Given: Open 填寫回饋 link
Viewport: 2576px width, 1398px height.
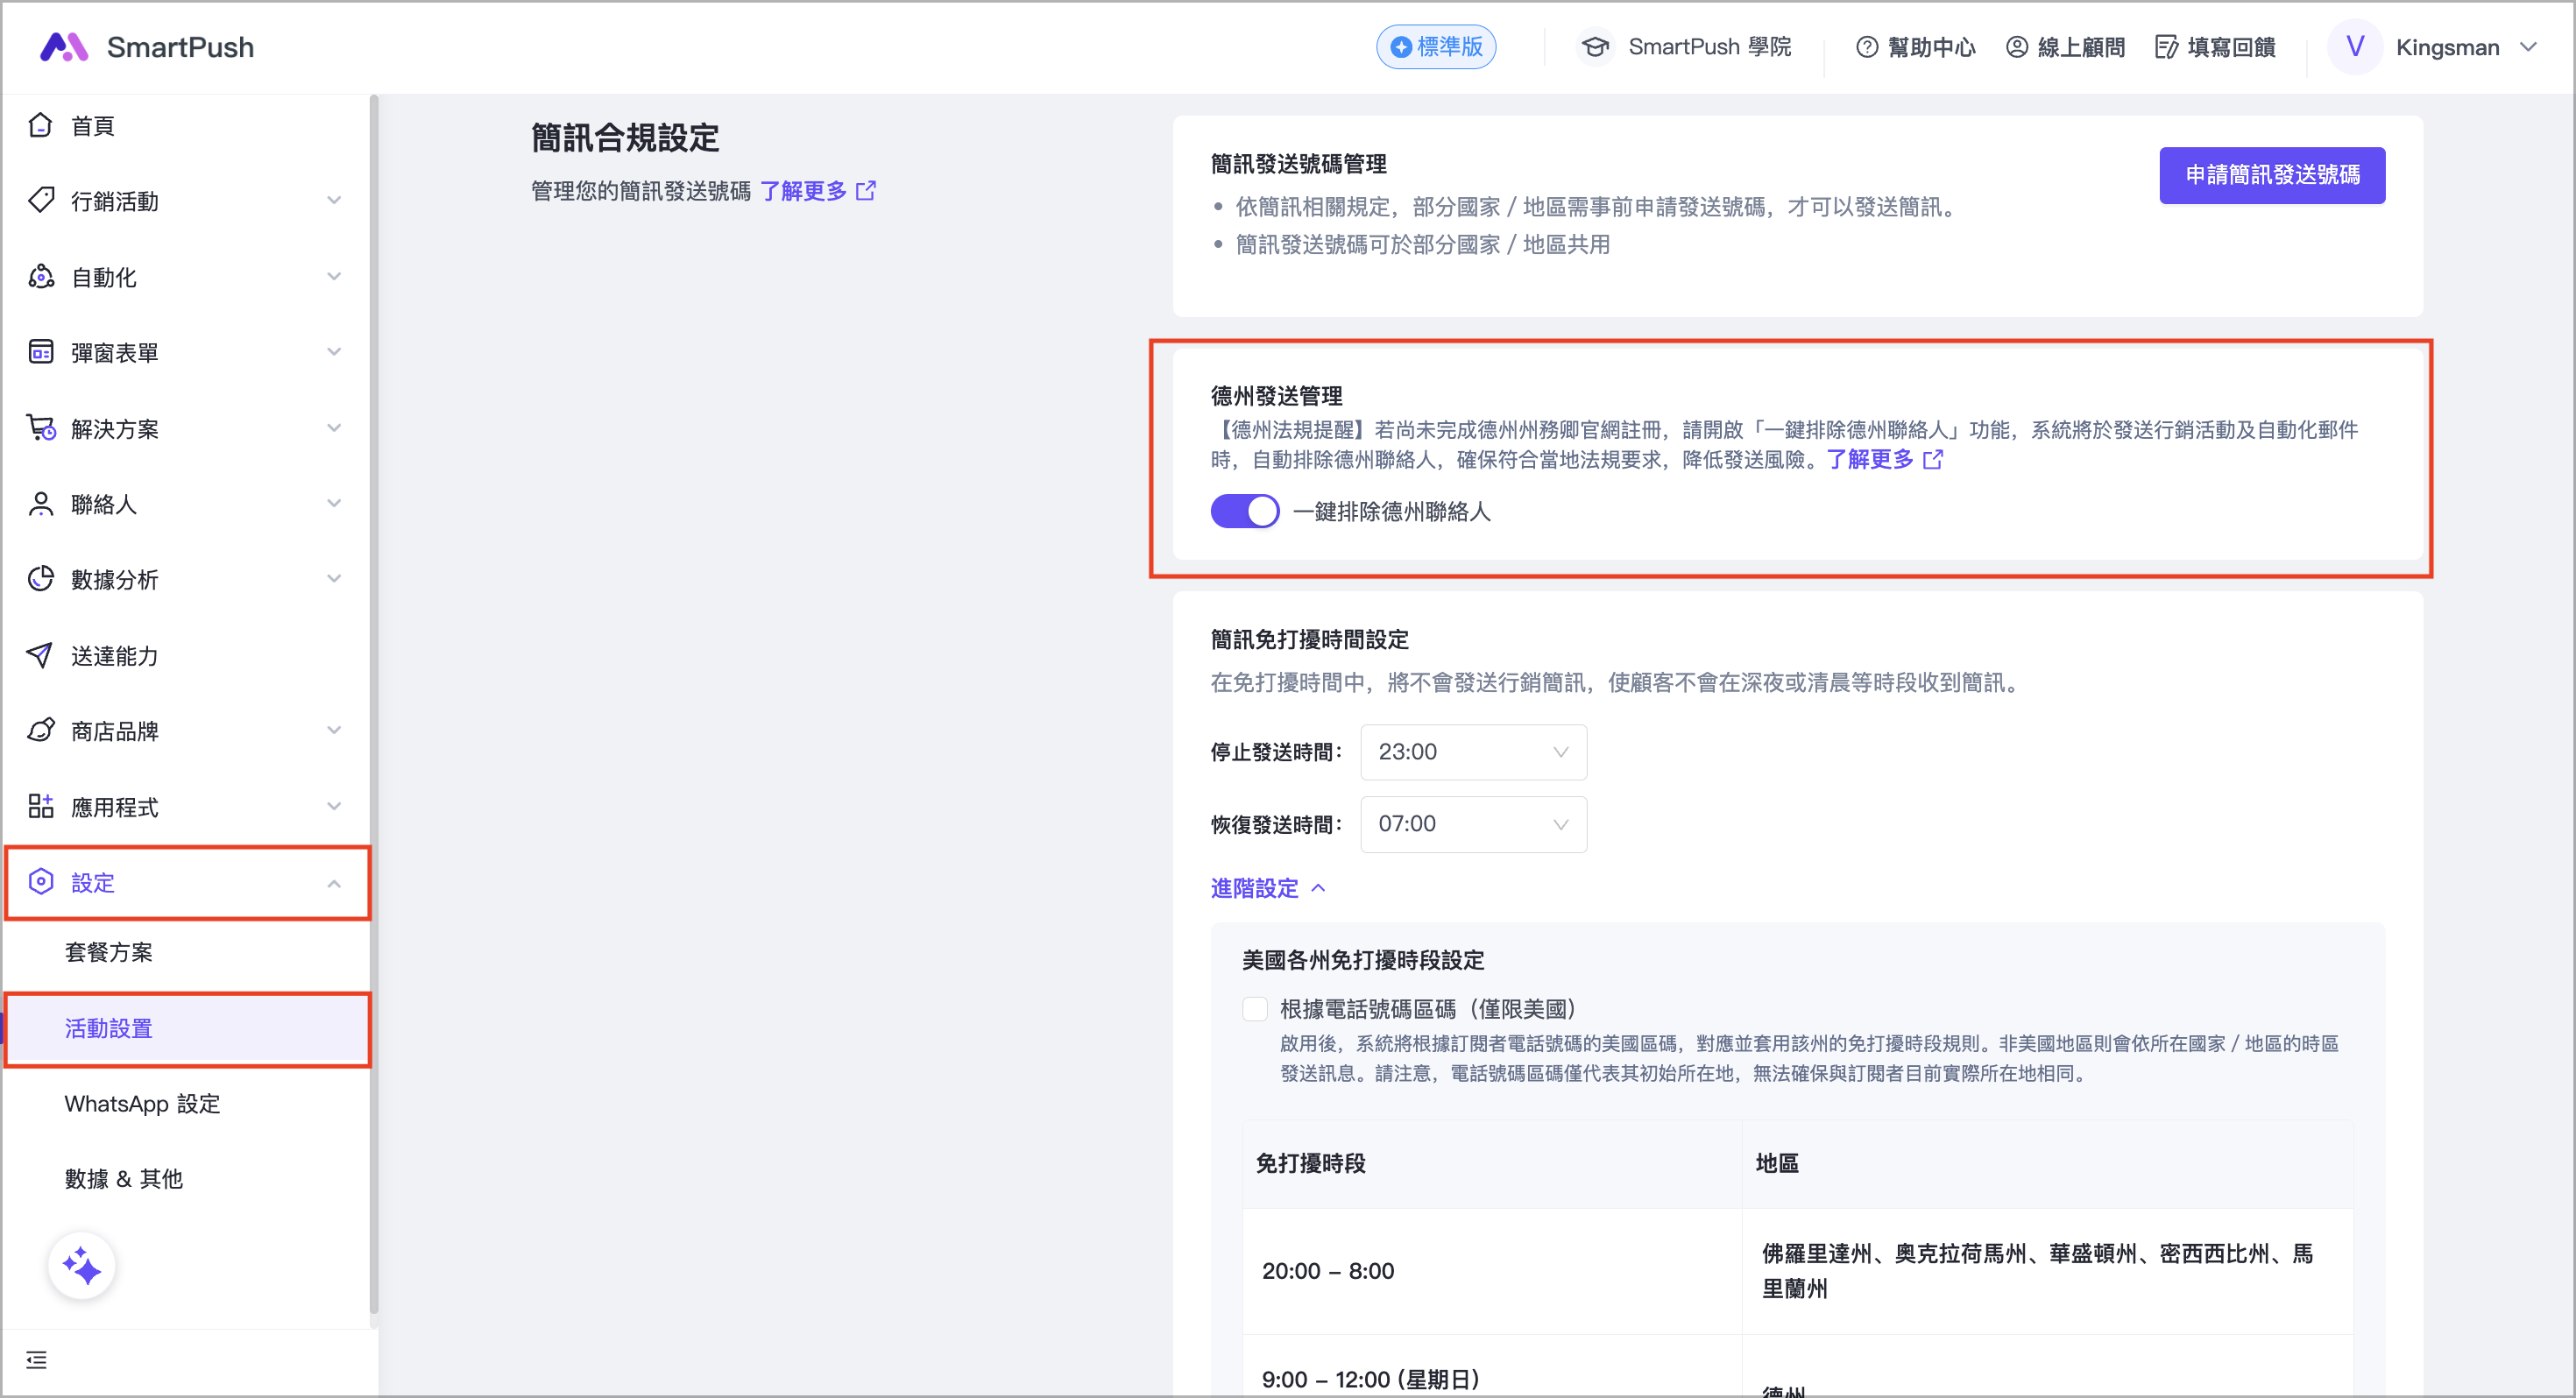Looking at the screenshot, I should pyautogui.click(x=2216, y=47).
